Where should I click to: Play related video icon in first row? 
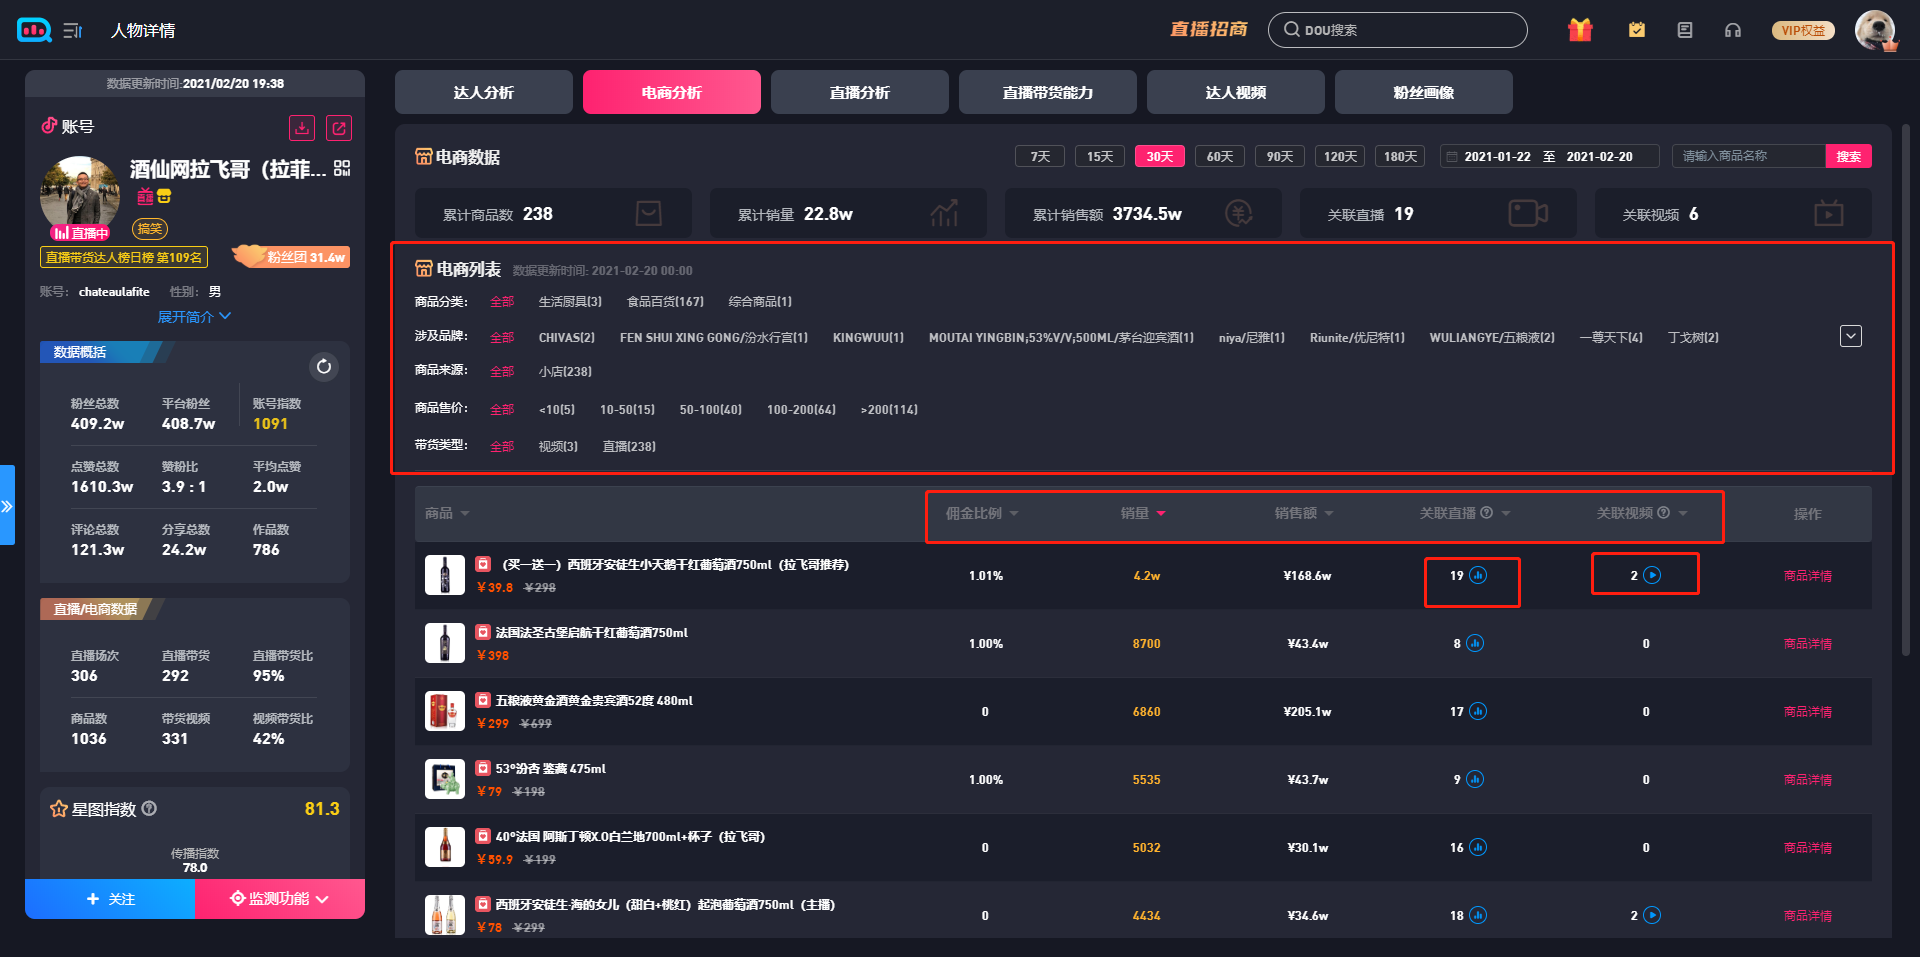pyautogui.click(x=1652, y=575)
